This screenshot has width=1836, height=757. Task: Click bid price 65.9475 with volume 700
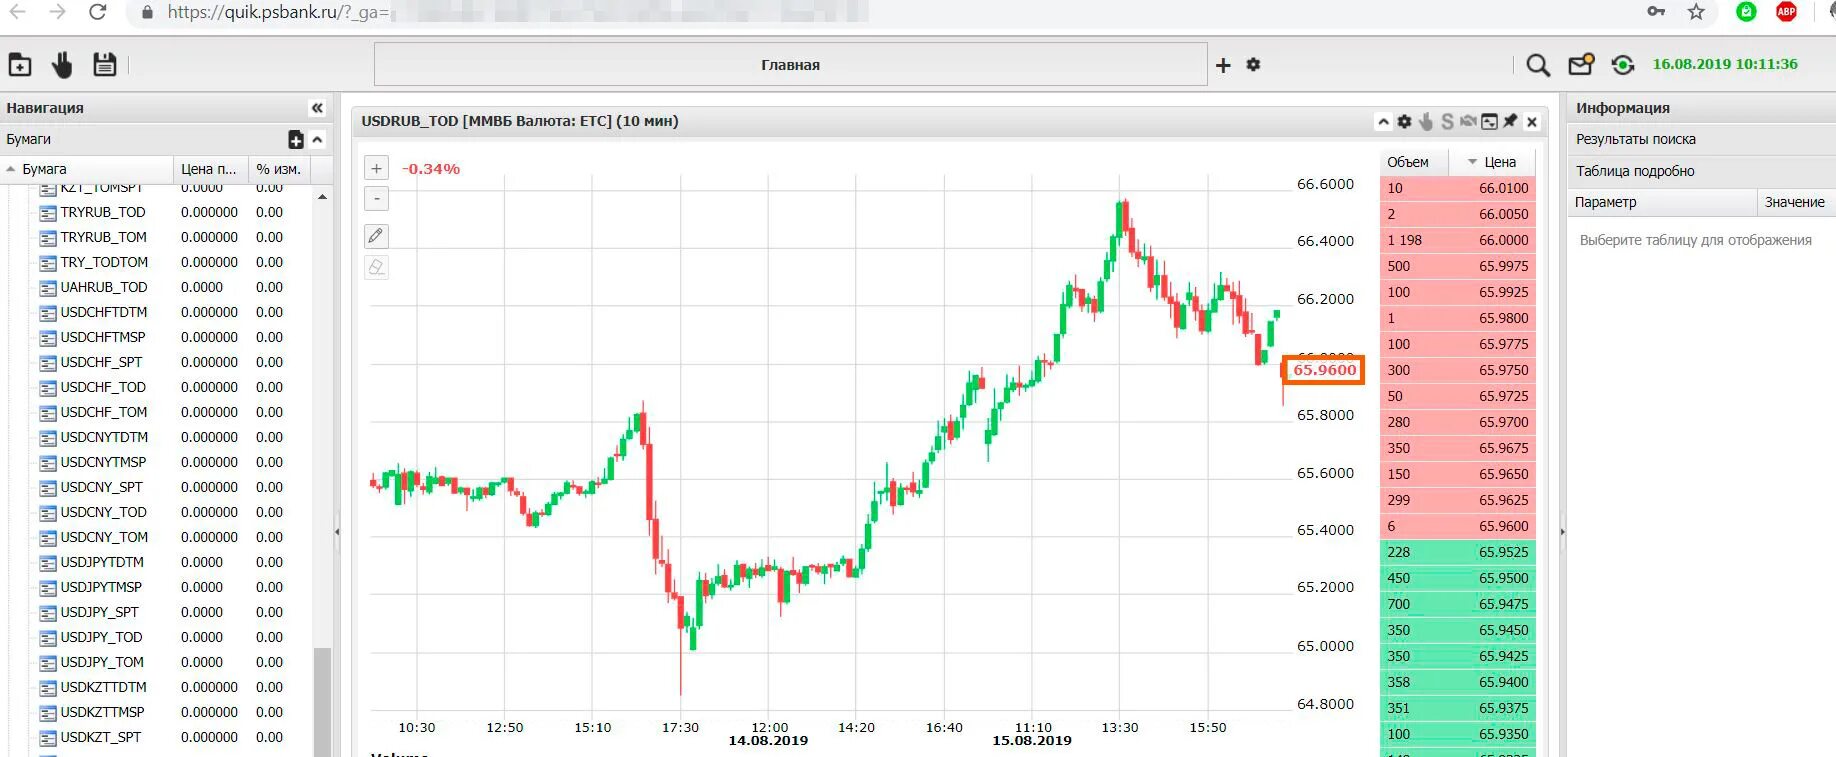coord(1503,604)
